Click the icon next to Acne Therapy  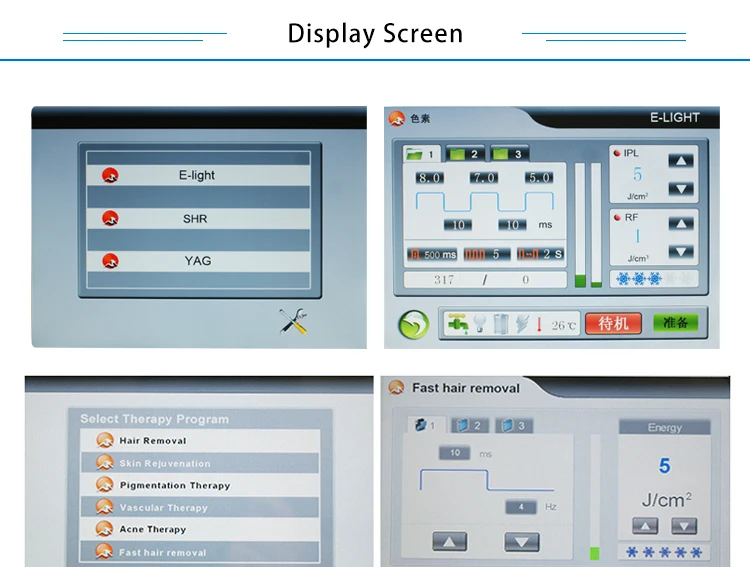pyautogui.click(x=105, y=529)
